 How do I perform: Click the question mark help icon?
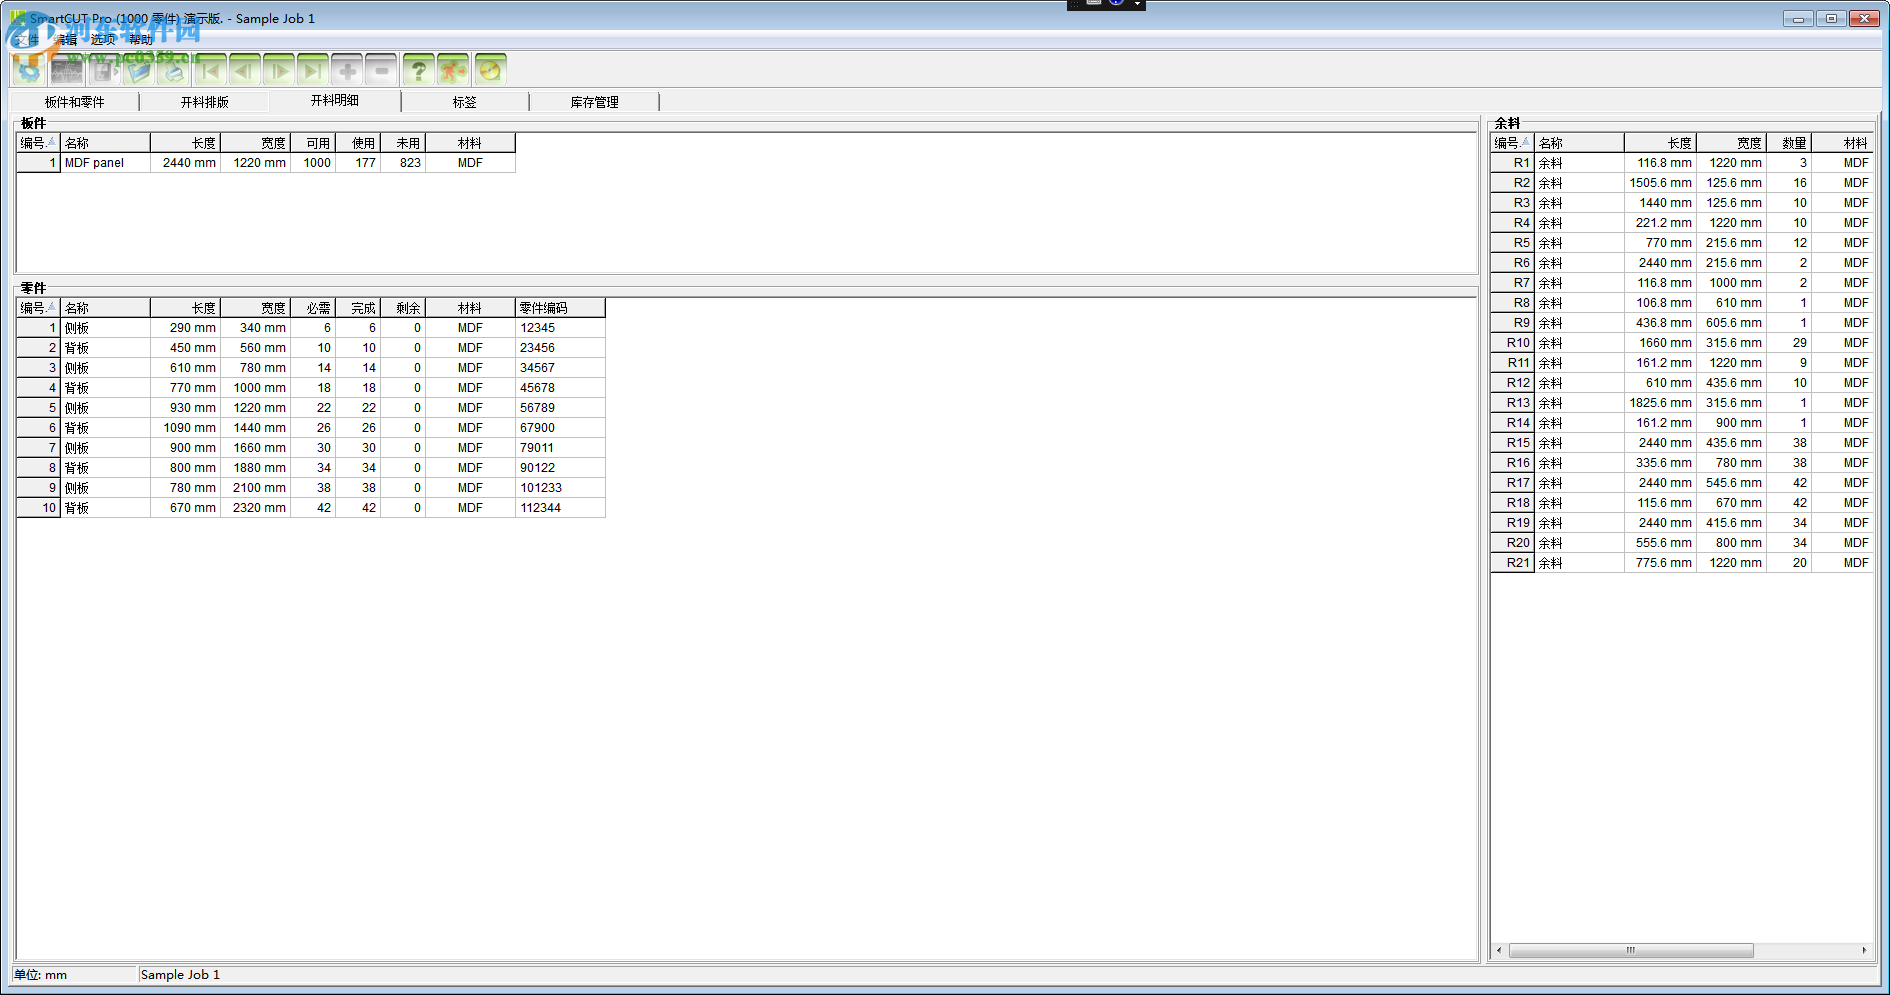coord(419,70)
